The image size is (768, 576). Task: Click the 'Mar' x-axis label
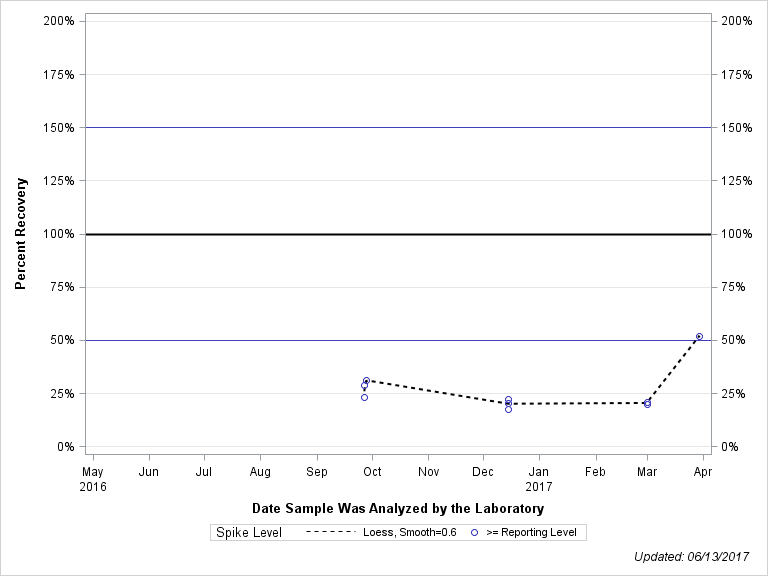(x=647, y=472)
